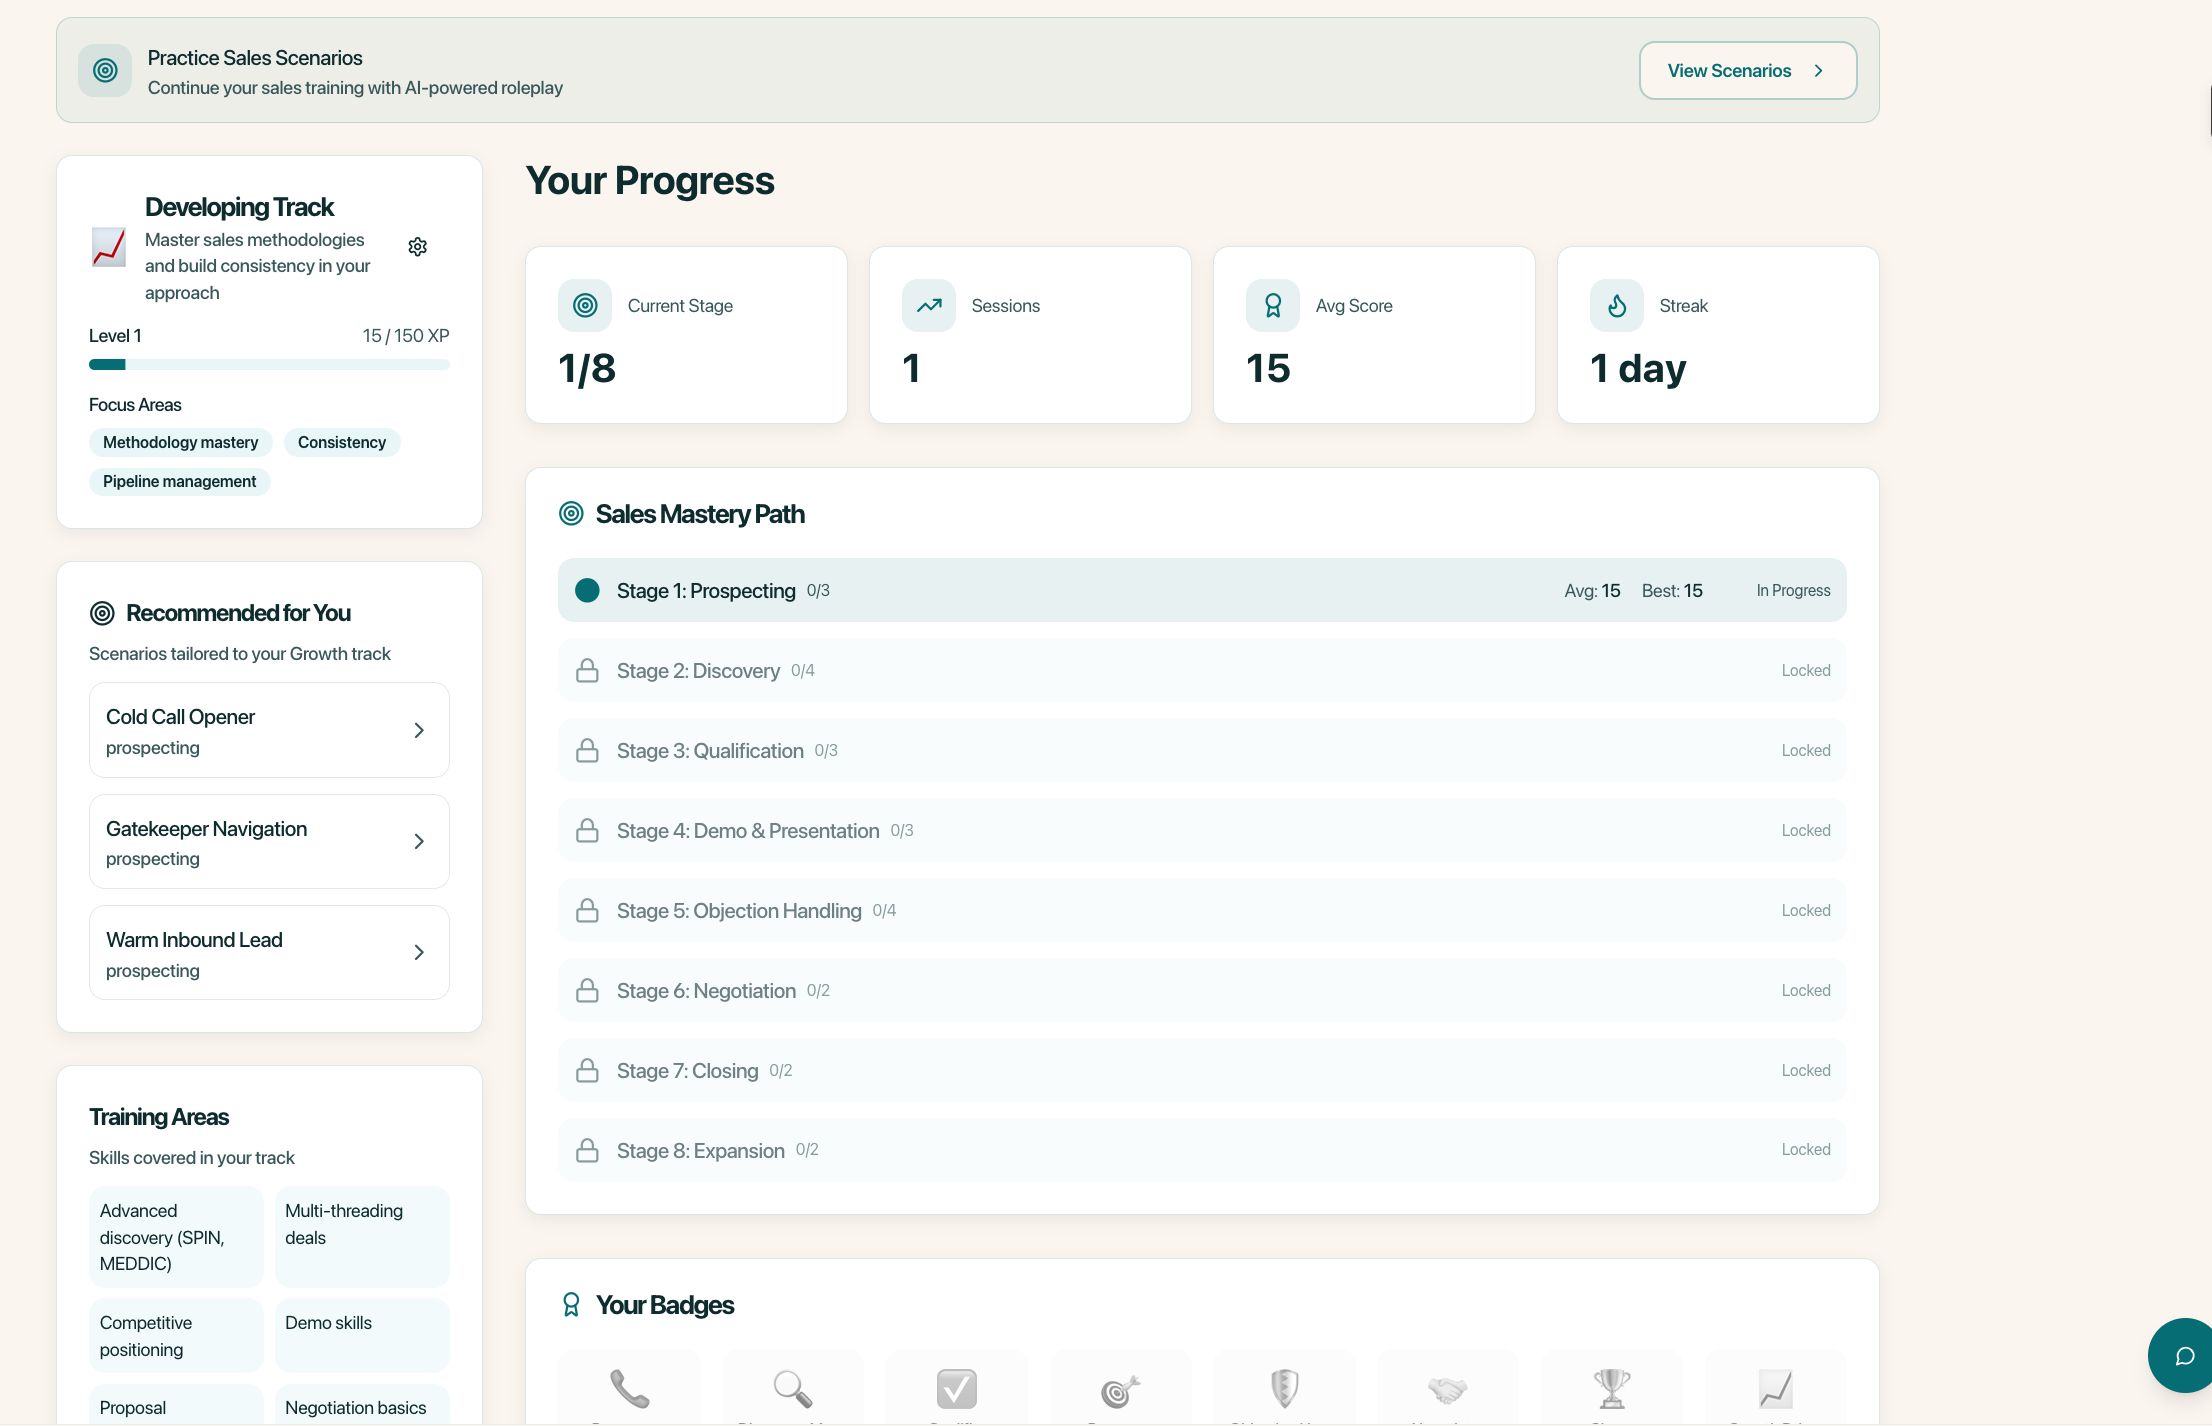Viewport: 2212px width, 1426px height.
Task: Open Gatekeeper Navigation scenario chevron
Action: coord(419,842)
